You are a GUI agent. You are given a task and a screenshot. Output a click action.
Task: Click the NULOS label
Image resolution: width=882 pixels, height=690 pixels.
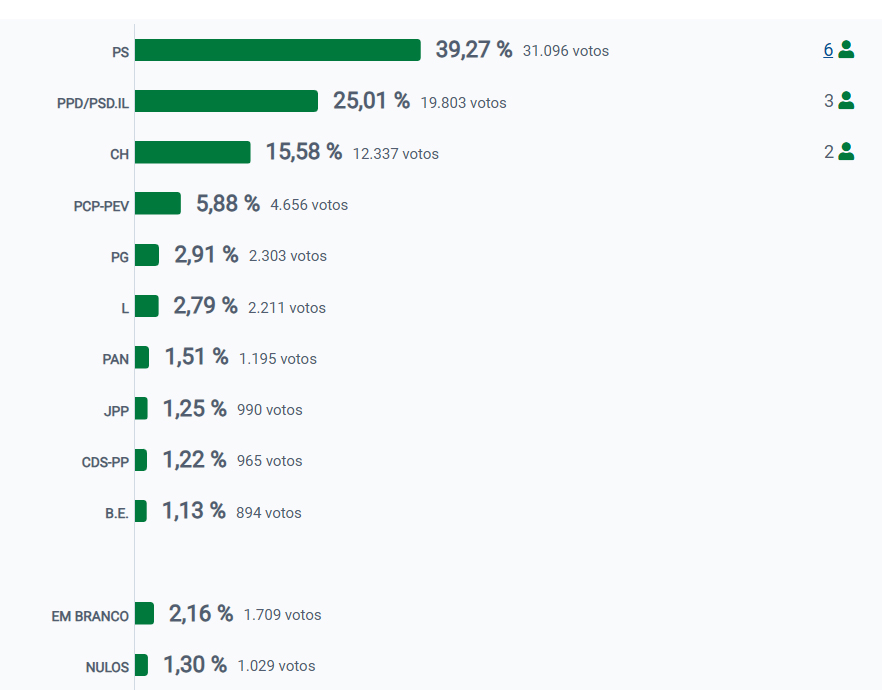108,667
